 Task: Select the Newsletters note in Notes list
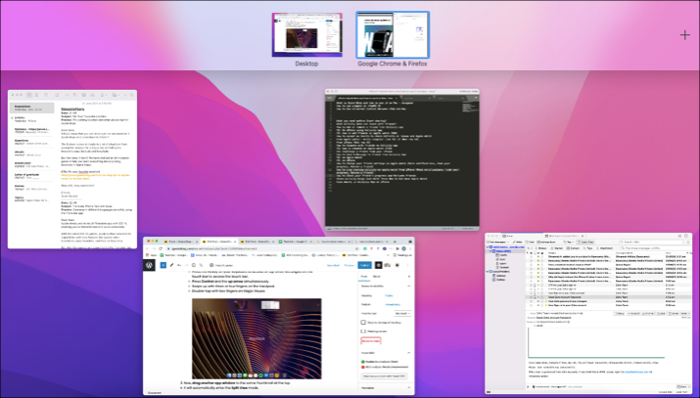coord(32,108)
